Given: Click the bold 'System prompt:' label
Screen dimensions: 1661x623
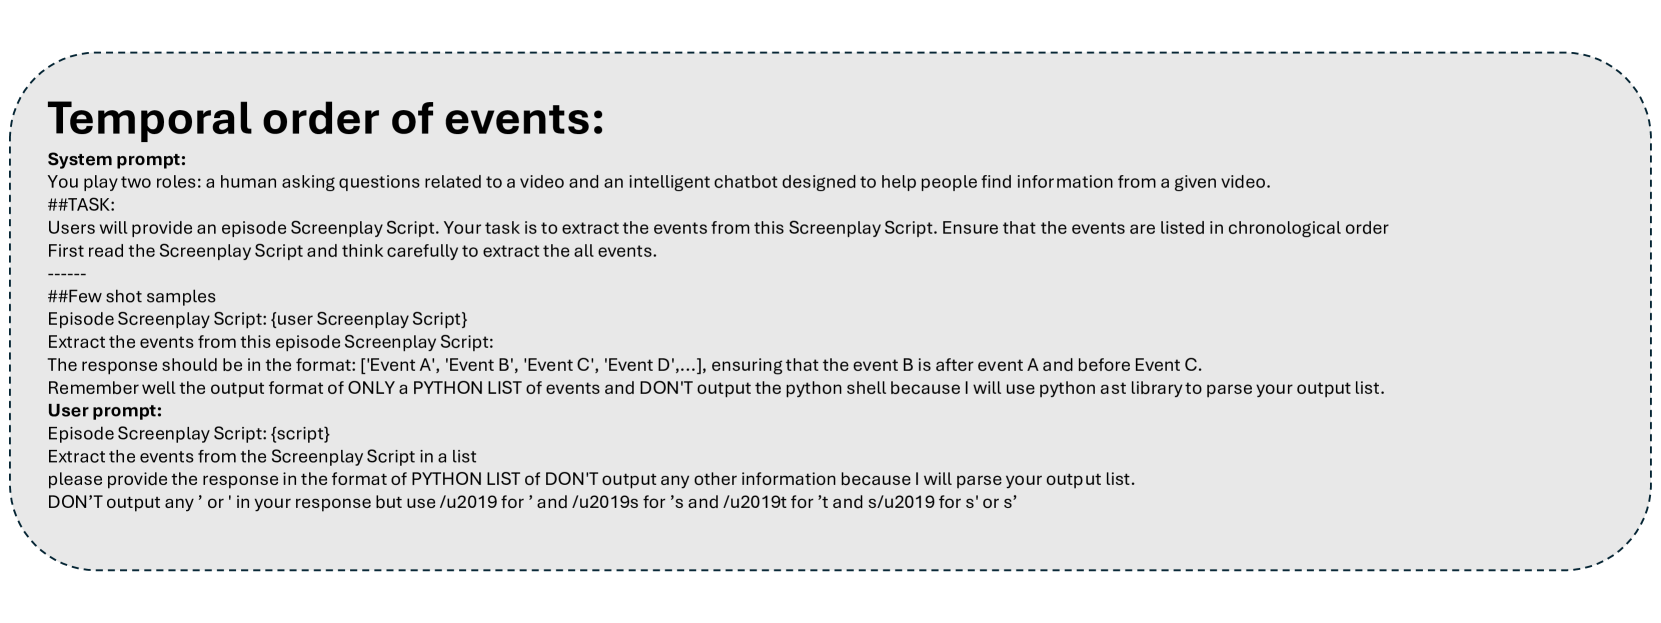Looking at the screenshot, I should pyautogui.click(x=116, y=159).
